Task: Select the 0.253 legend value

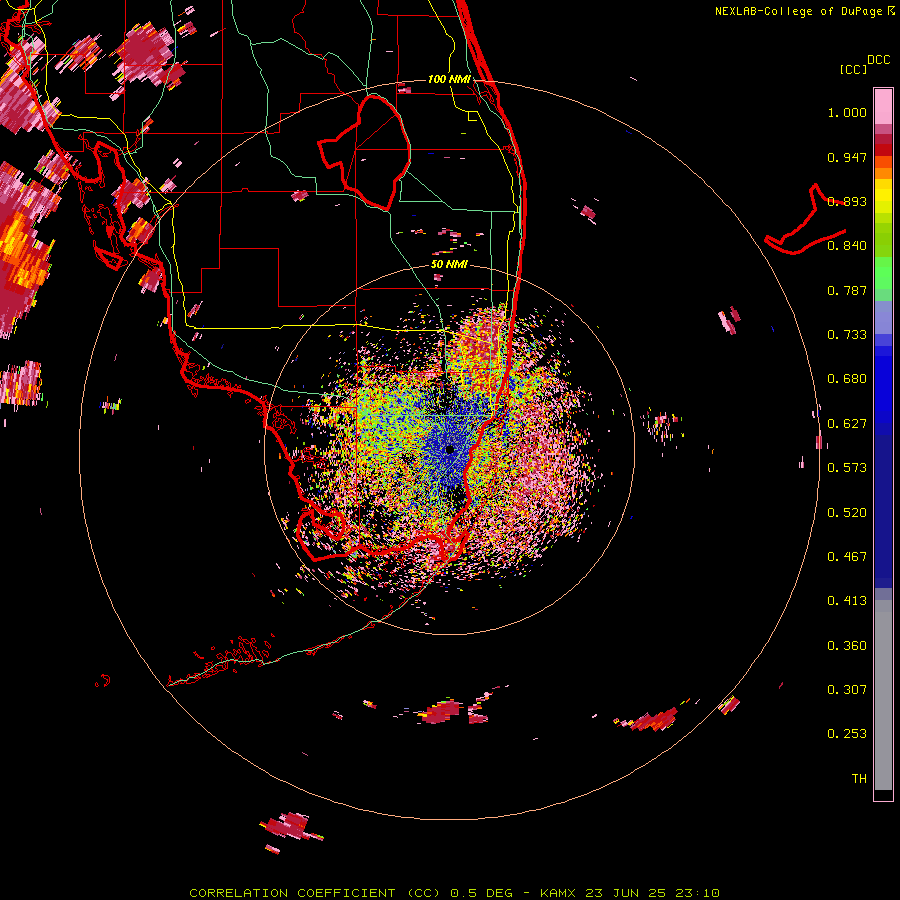Action: 847,734
